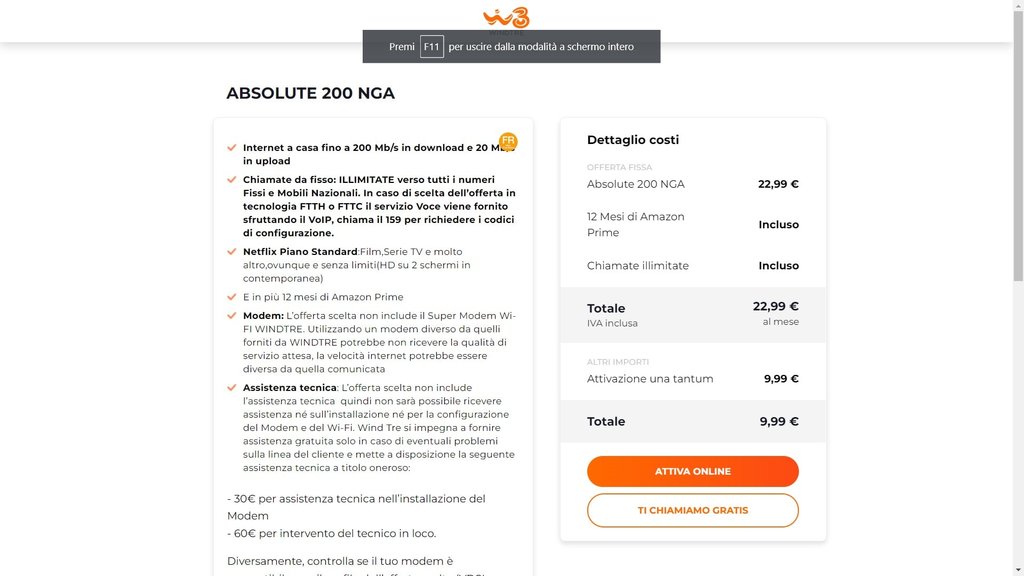Screen dimensions: 1024x576
Task: Click the checkmark next to Chiamate da fisso
Action: [232, 180]
